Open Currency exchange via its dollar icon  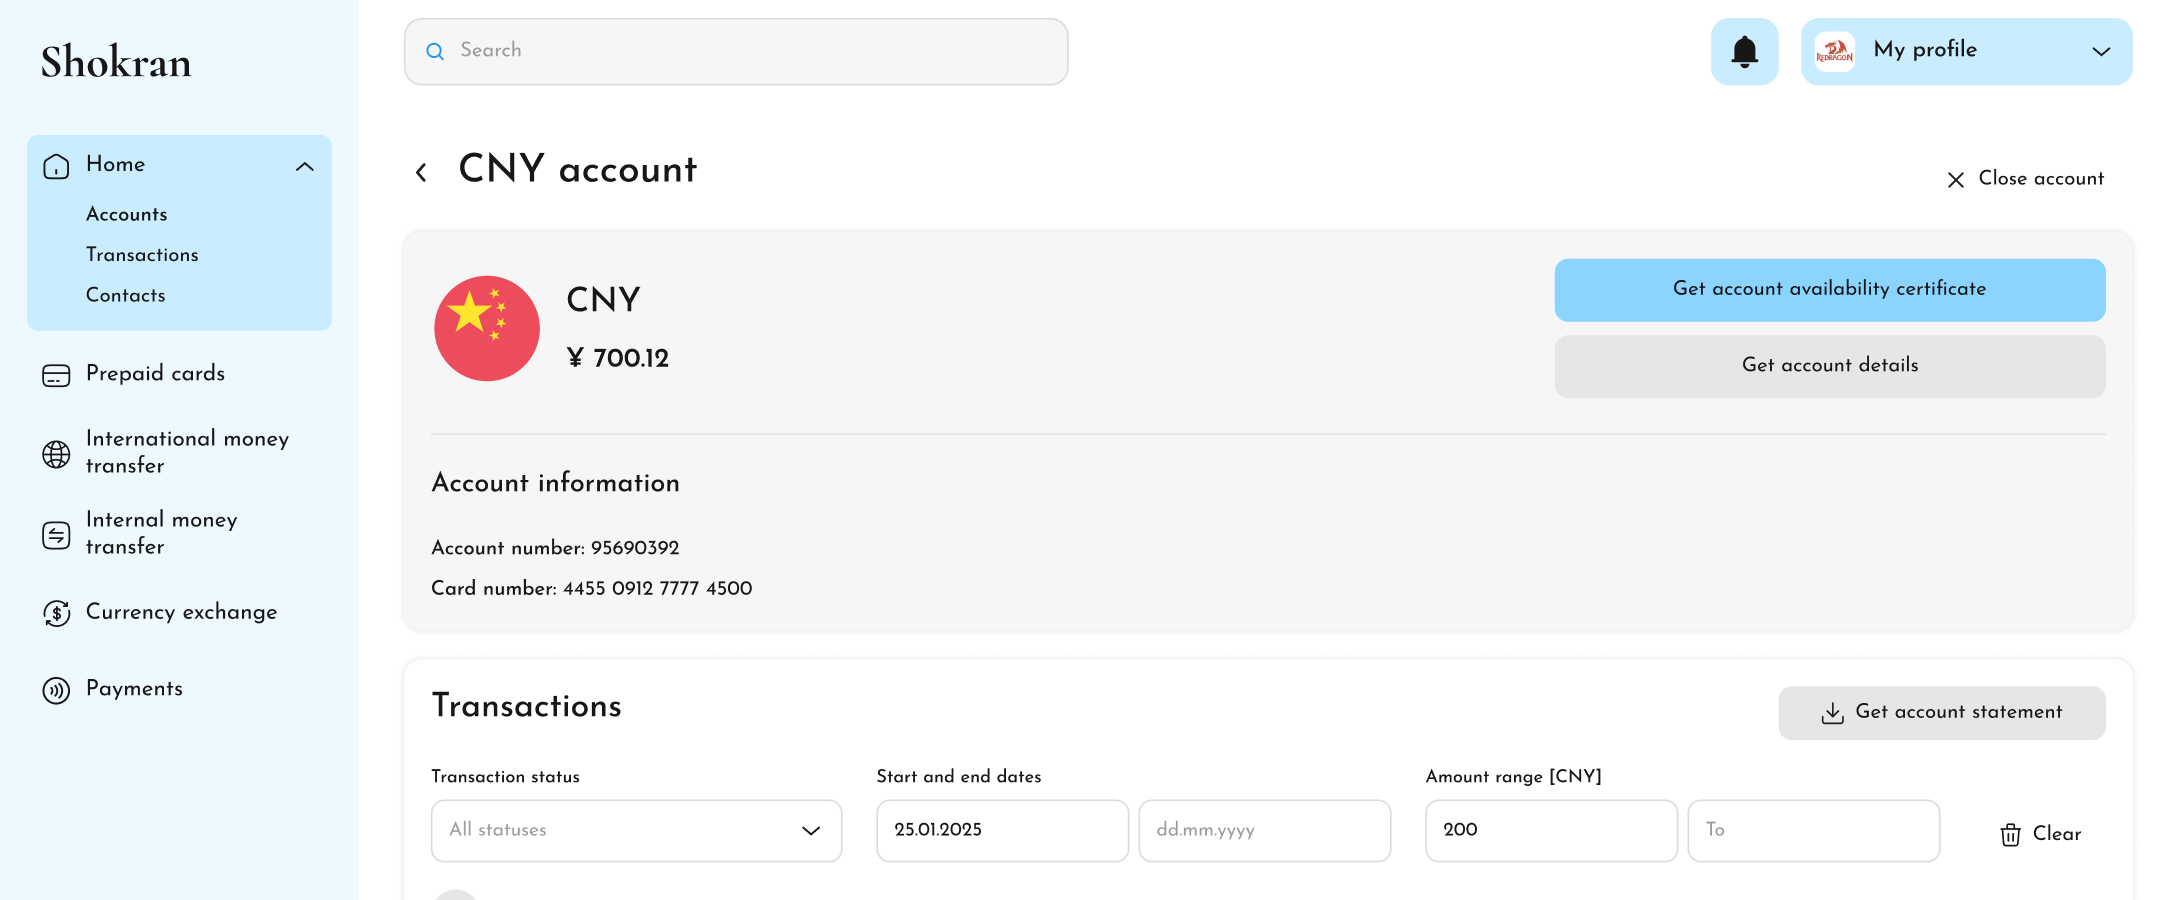(57, 613)
